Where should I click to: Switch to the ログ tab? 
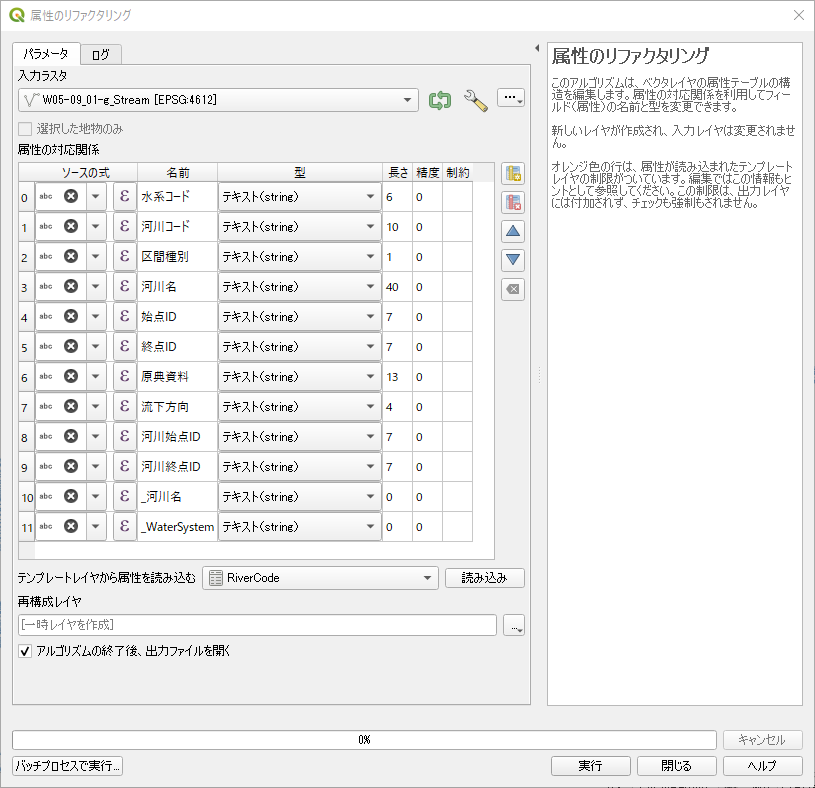click(100, 54)
